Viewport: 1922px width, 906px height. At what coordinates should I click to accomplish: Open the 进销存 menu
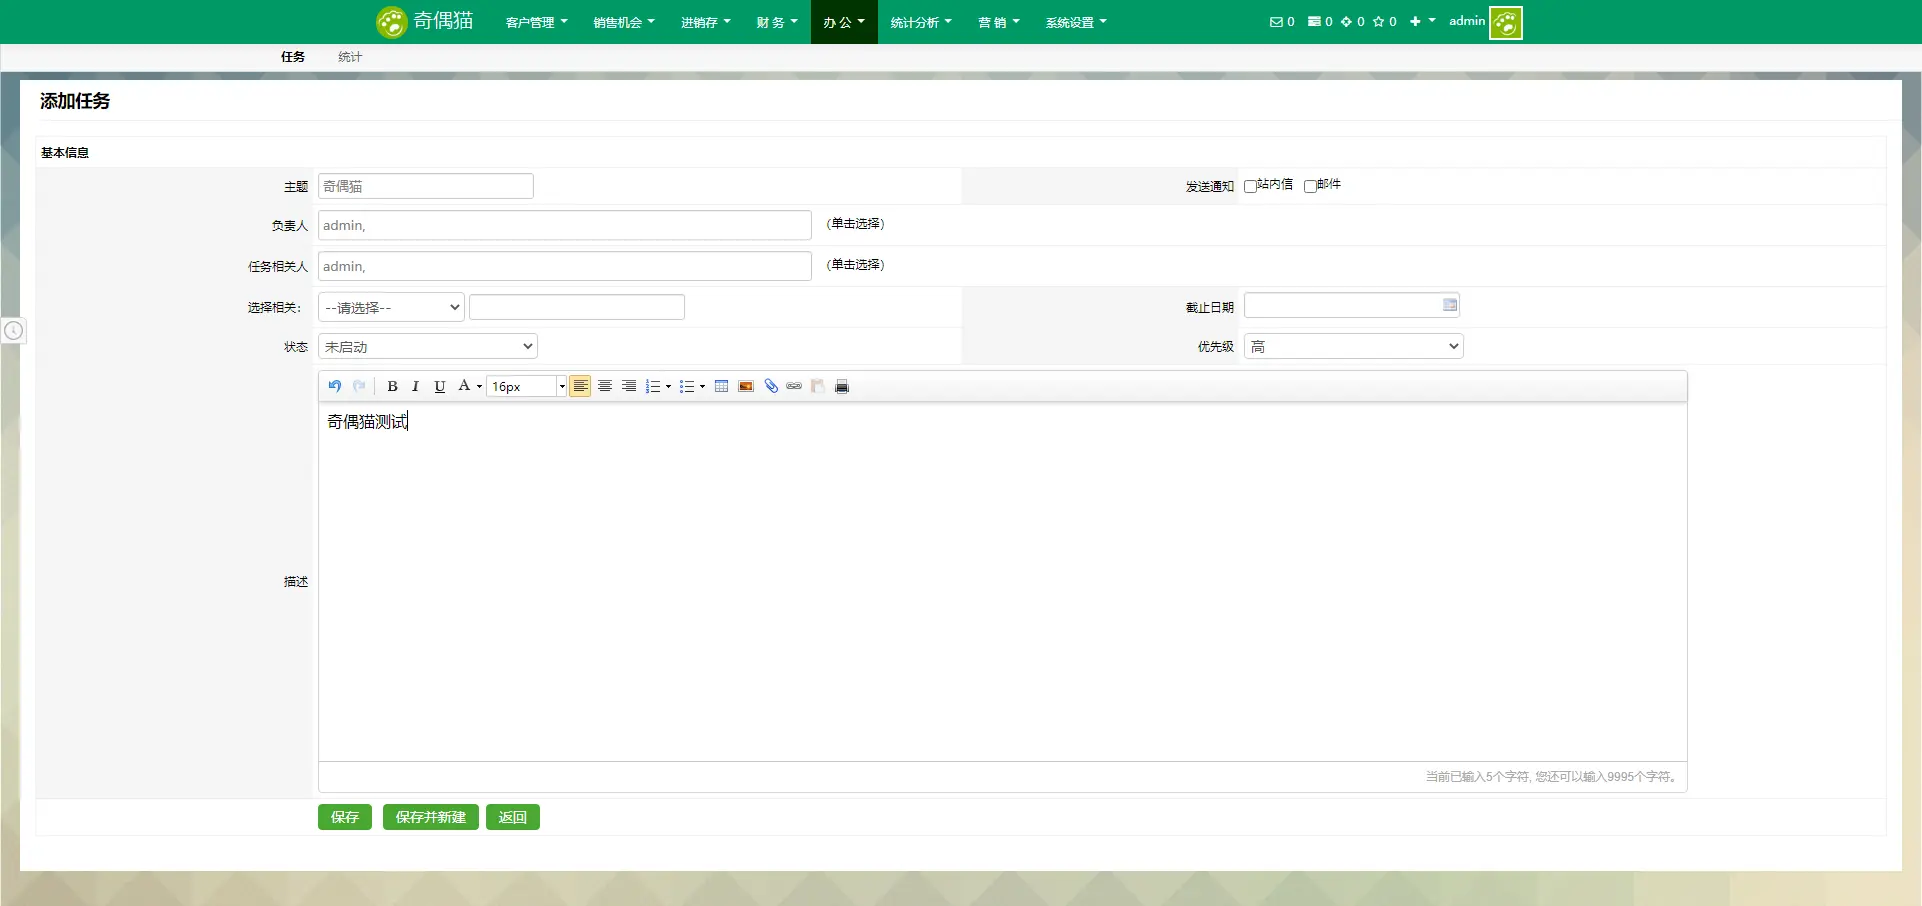click(706, 22)
